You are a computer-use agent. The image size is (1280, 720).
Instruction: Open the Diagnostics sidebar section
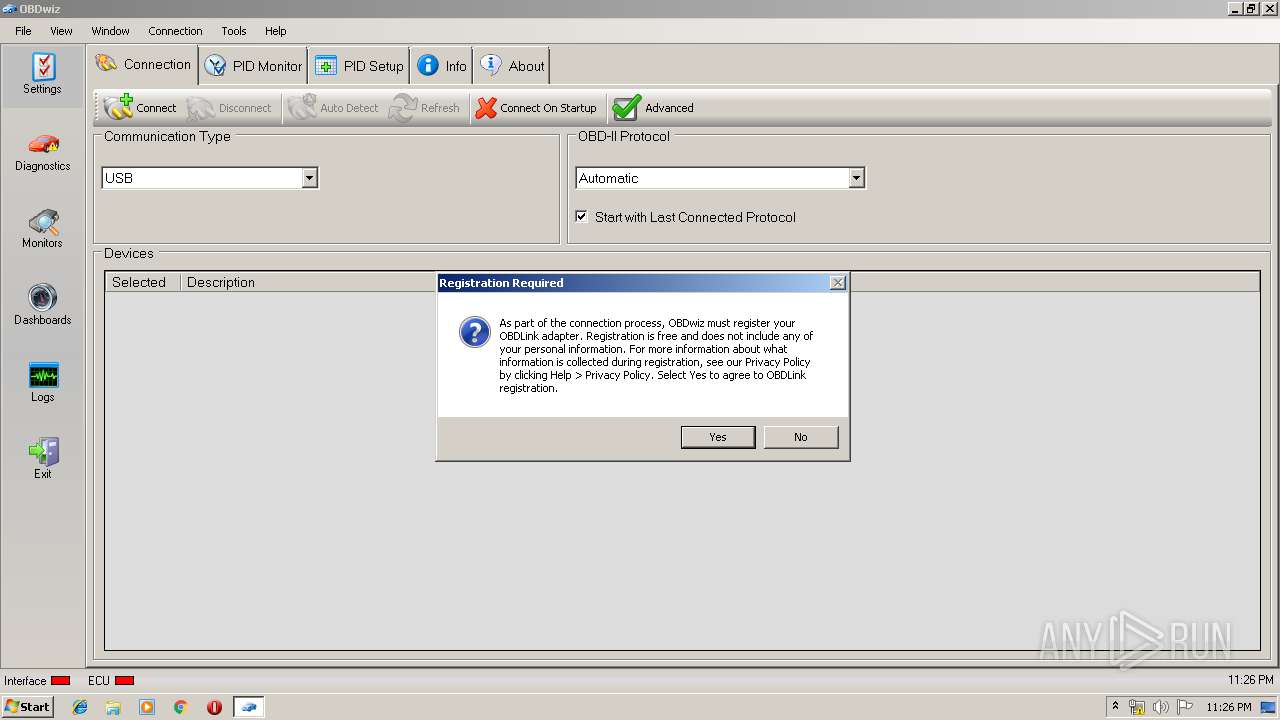(42, 152)
